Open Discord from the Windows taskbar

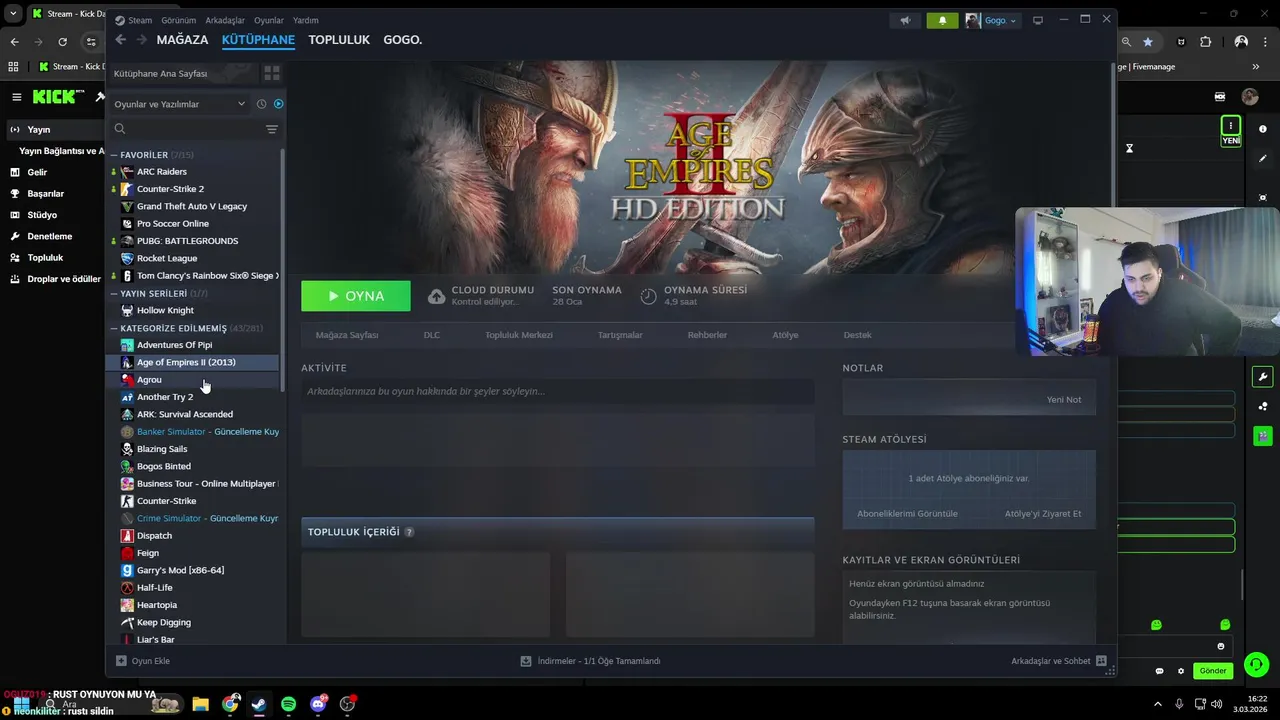[x=319, y=704]
